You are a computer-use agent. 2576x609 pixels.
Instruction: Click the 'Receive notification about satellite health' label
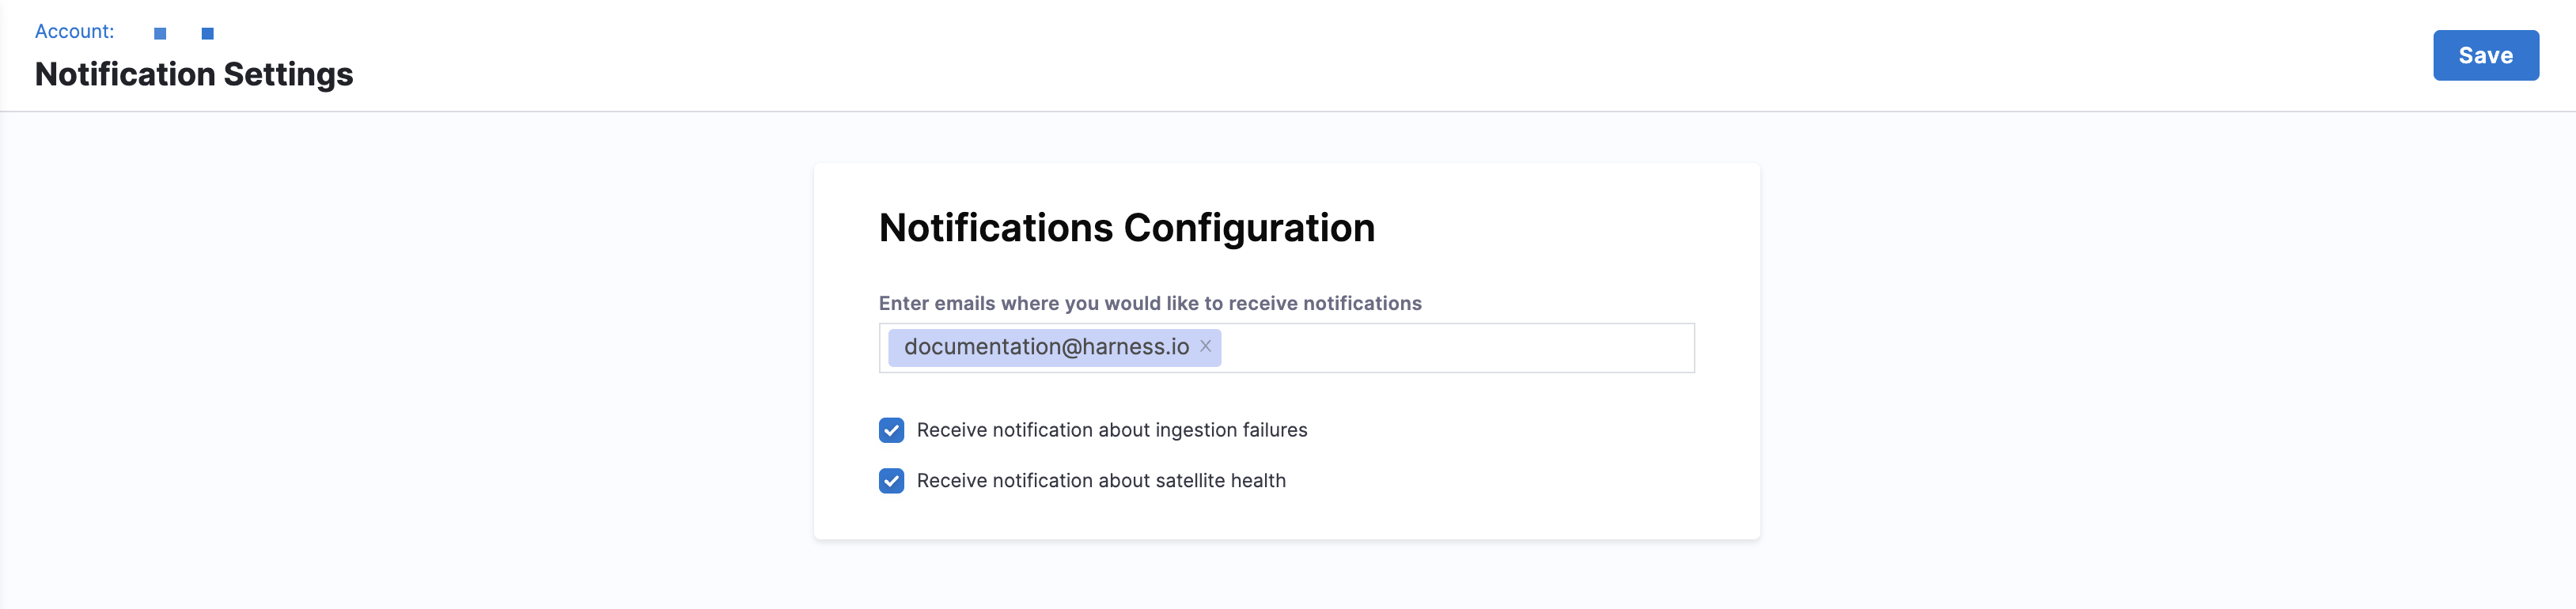click(x=1100, y=481)
